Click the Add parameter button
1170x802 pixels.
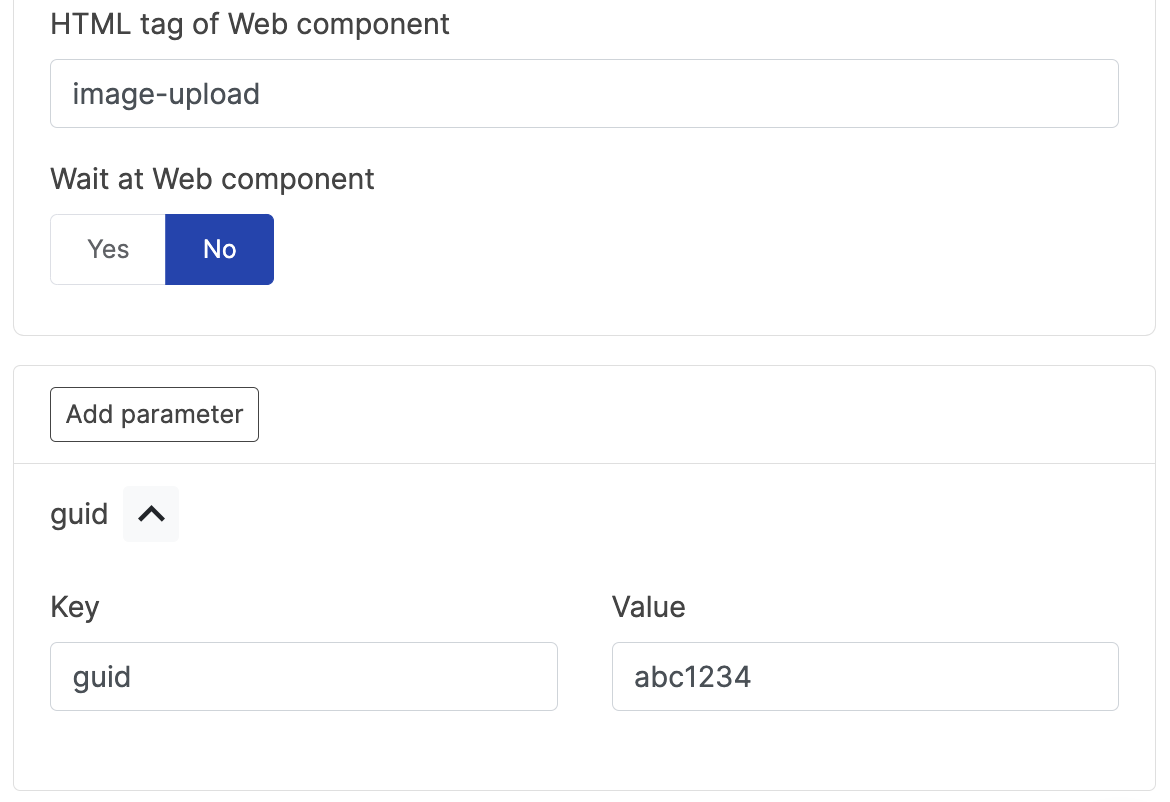pyautogui.click(x=154, y=414)
